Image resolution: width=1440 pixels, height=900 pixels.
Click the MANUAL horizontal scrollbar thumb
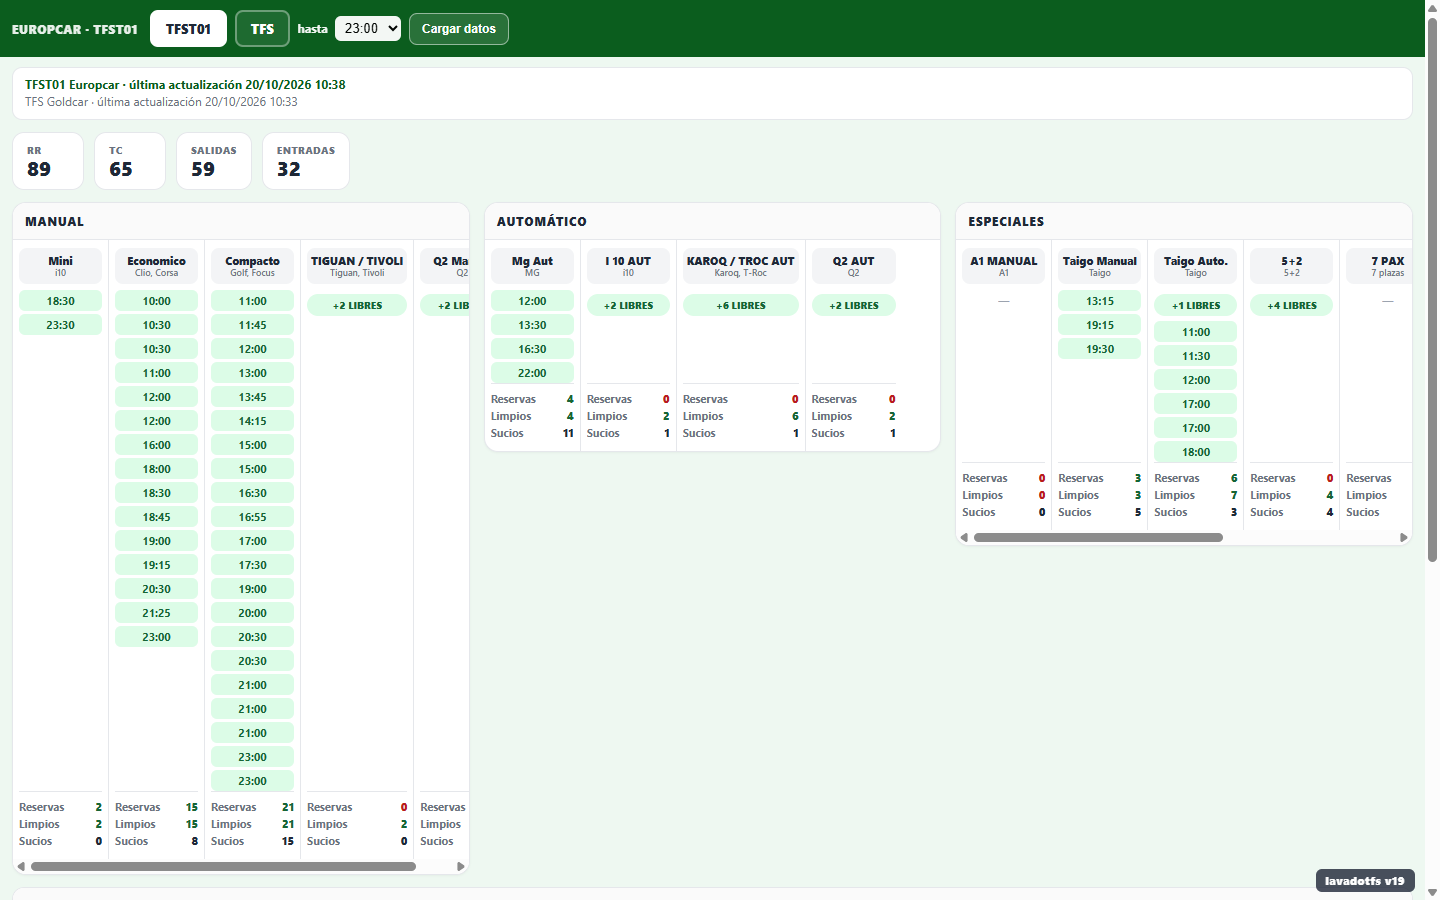223,867
